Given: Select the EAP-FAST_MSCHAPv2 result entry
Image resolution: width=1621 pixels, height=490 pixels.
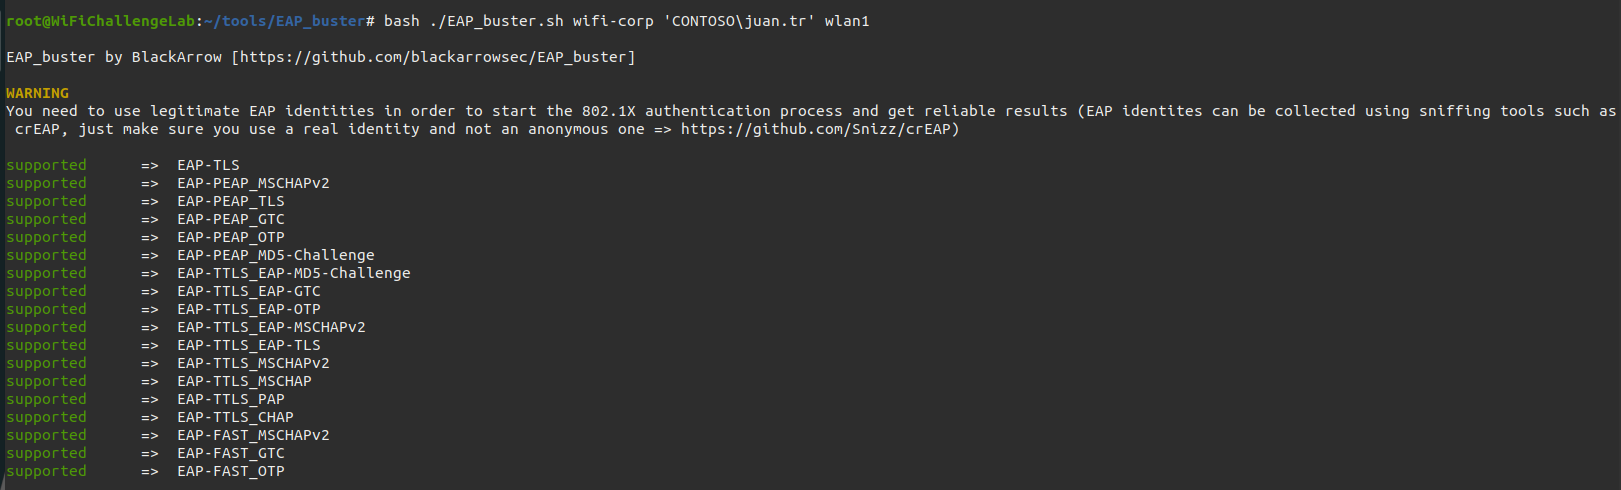Looking at the screenshot, I should (x=253, y=435).
